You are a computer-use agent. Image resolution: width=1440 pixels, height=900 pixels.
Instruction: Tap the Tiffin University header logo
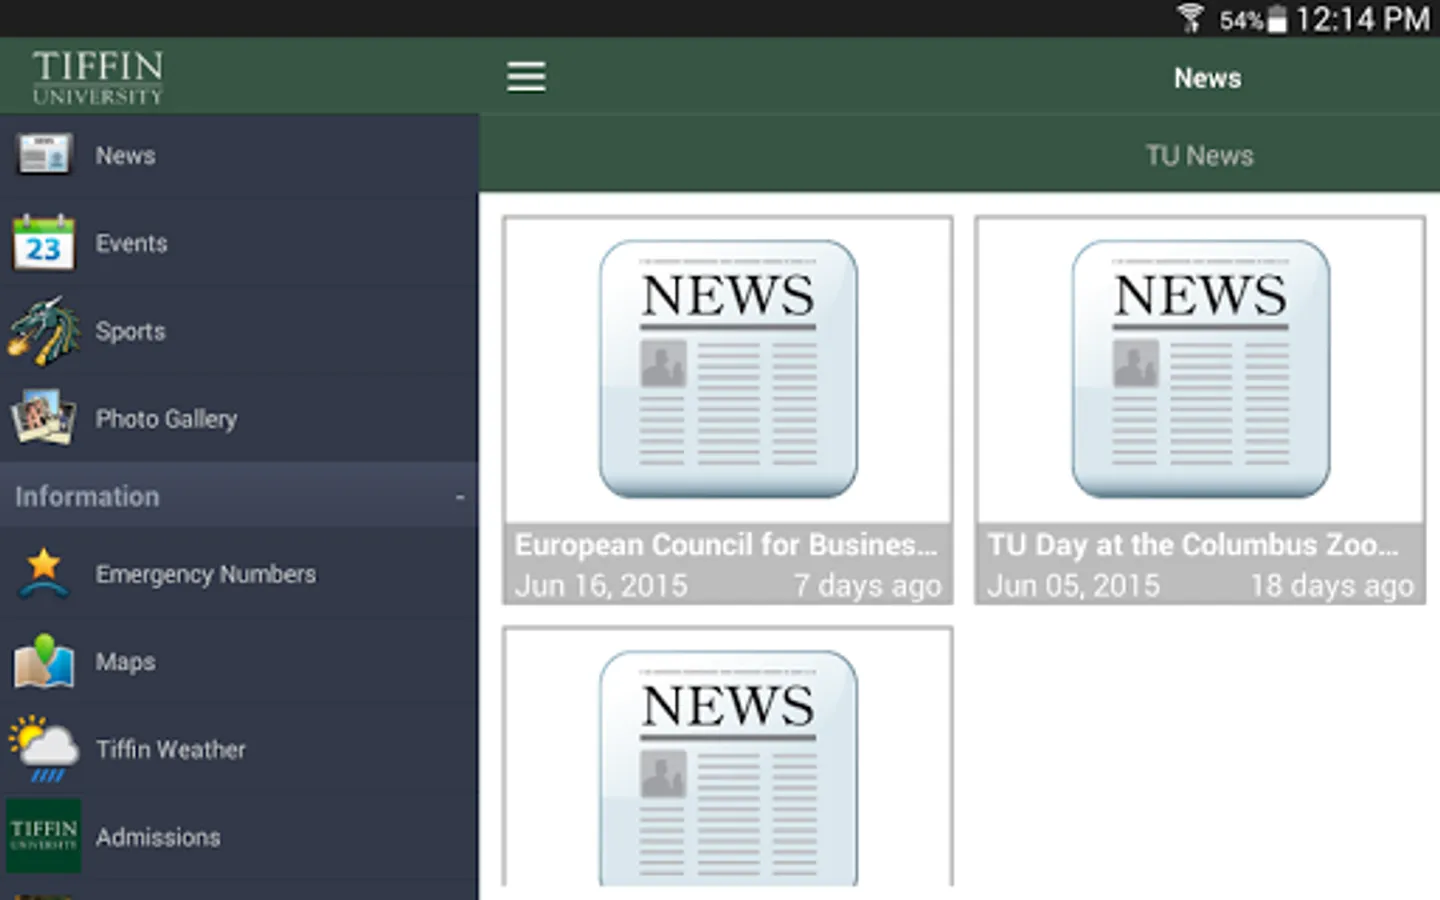point(98,77)
